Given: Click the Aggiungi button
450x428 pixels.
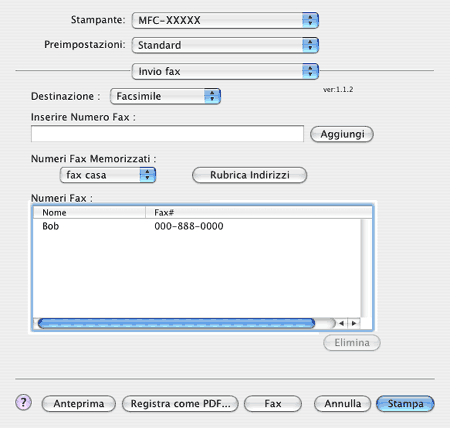Looking at the screenshot, I should (x=342, y=134).
